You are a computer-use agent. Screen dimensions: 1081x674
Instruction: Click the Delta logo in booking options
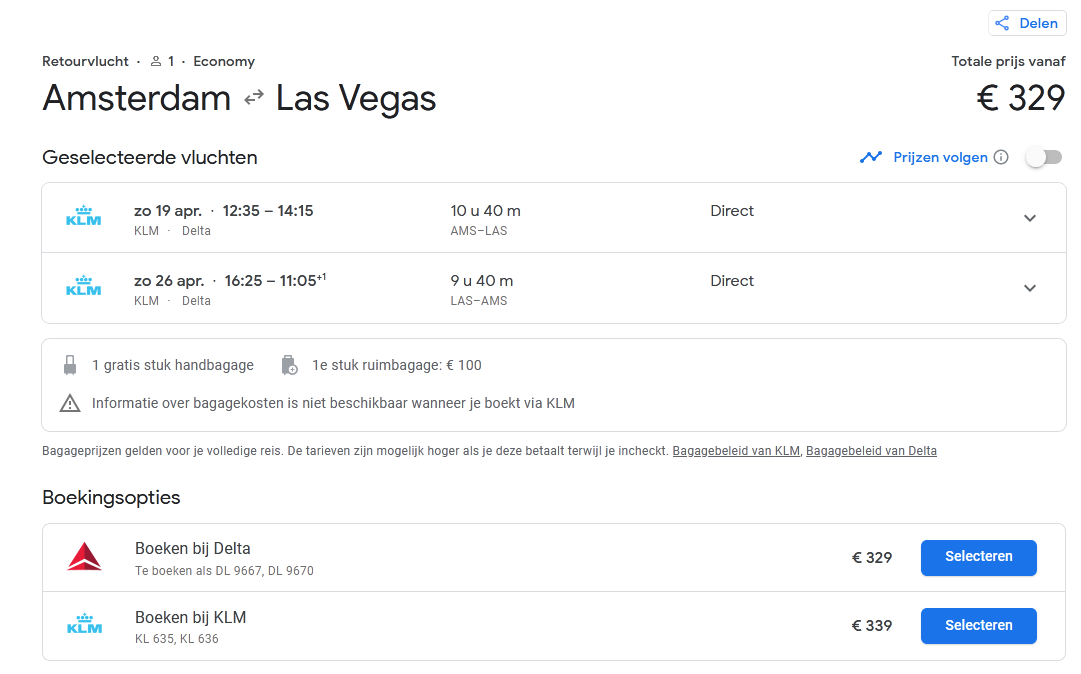[x=84, y=557]
